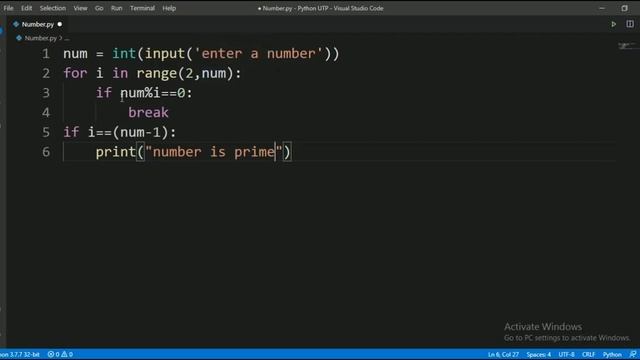This screenshot has width=640, height=360.
Task: Open the Selection menu
Action: (53, 8)
